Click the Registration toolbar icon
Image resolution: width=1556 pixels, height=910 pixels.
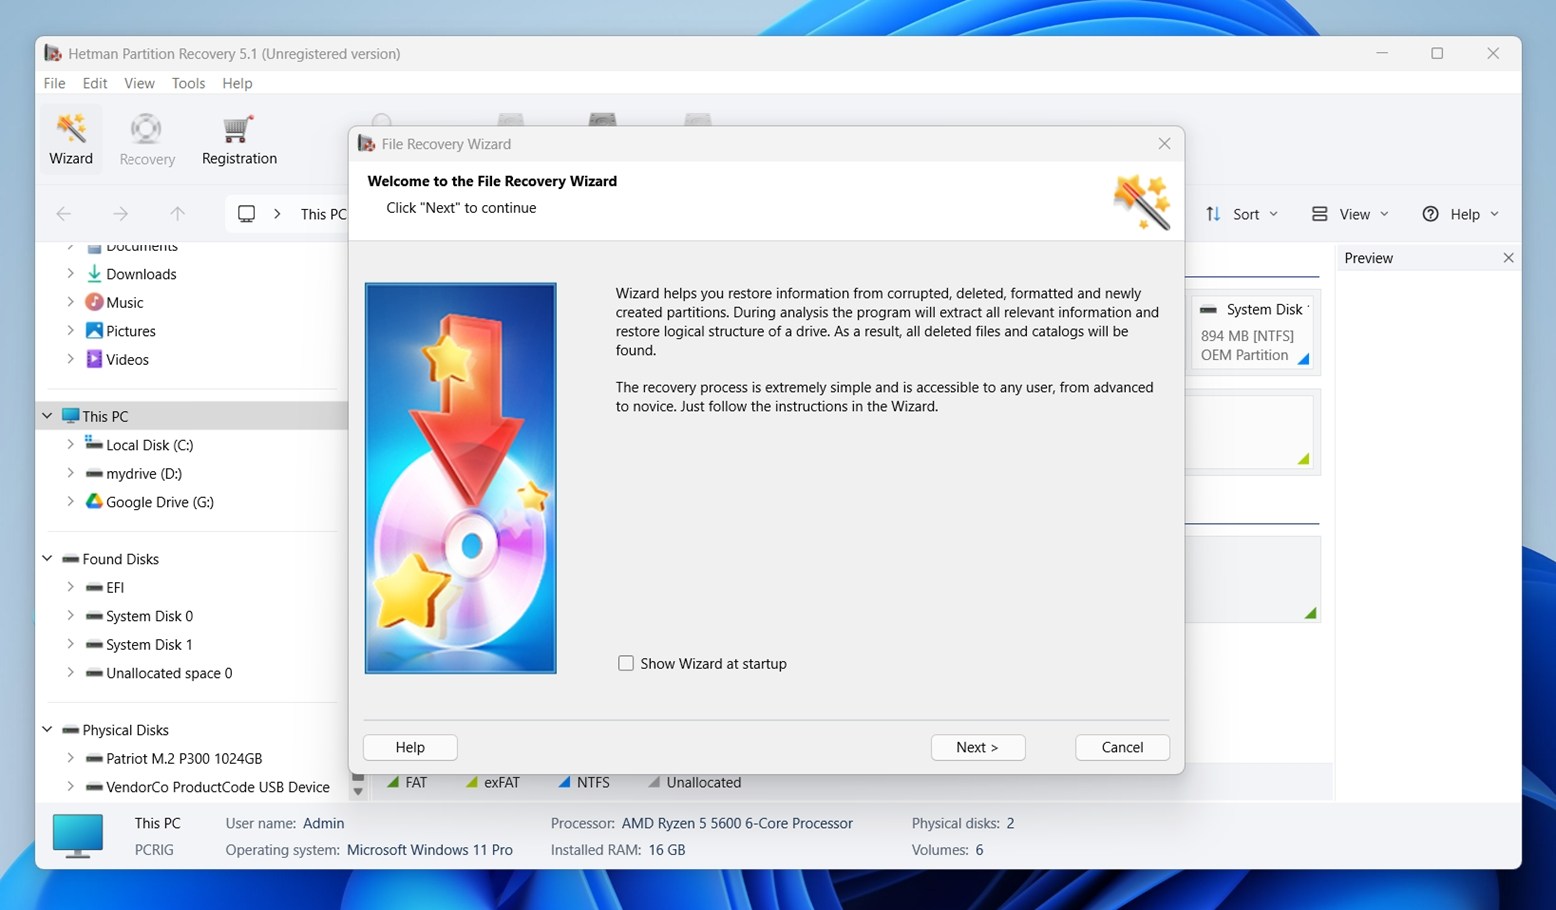point(237,138)
